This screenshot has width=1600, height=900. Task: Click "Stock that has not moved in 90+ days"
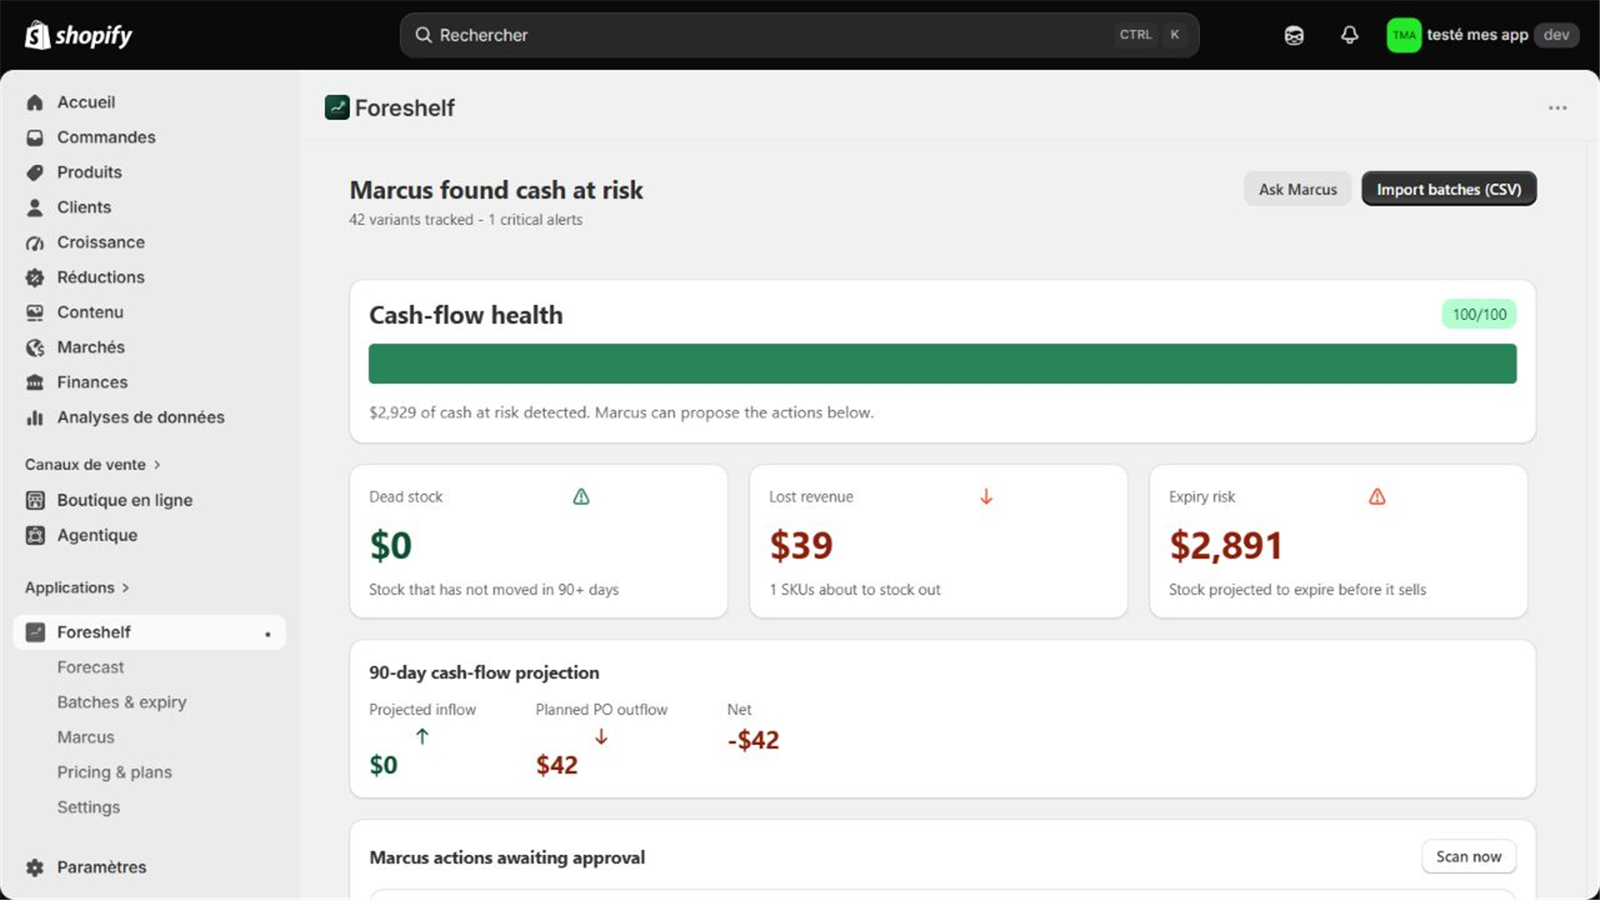click(x=494, y=589)
